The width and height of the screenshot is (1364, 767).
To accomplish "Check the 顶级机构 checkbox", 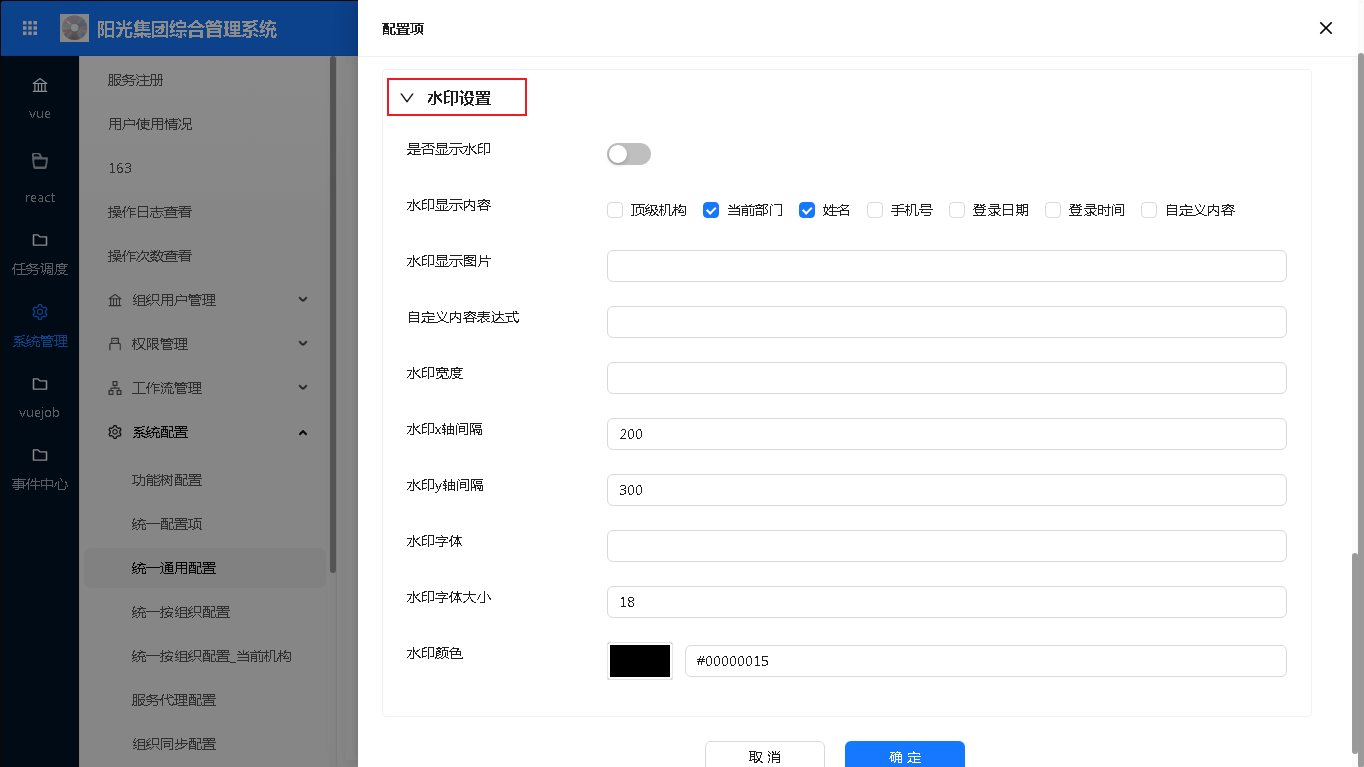I will 615,210.
